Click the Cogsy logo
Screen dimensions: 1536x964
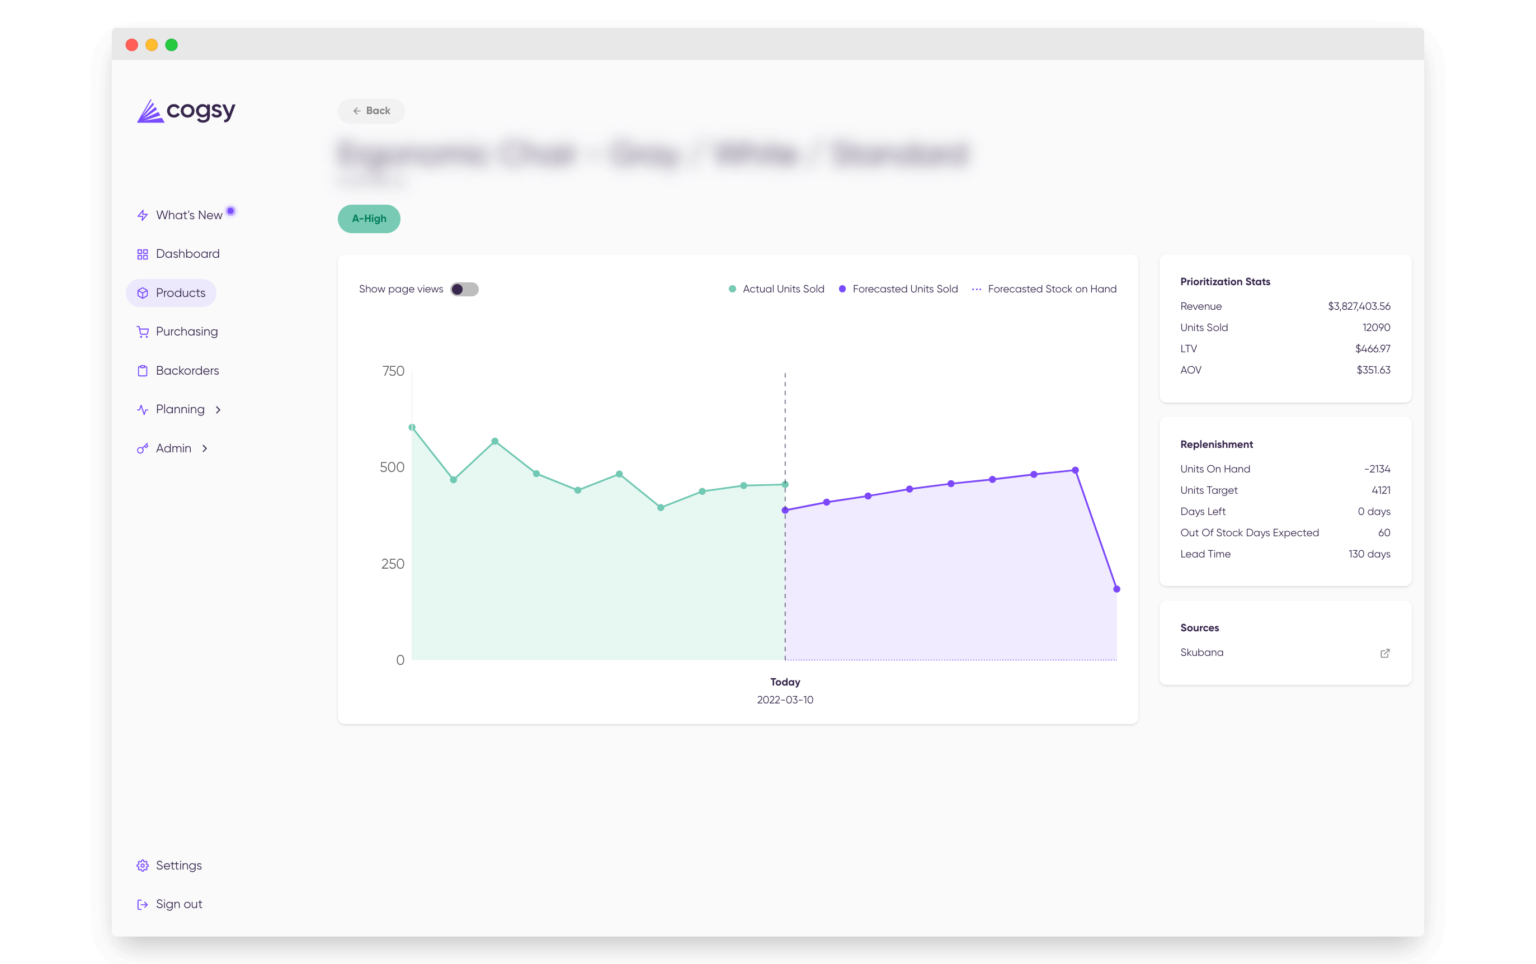185,111
